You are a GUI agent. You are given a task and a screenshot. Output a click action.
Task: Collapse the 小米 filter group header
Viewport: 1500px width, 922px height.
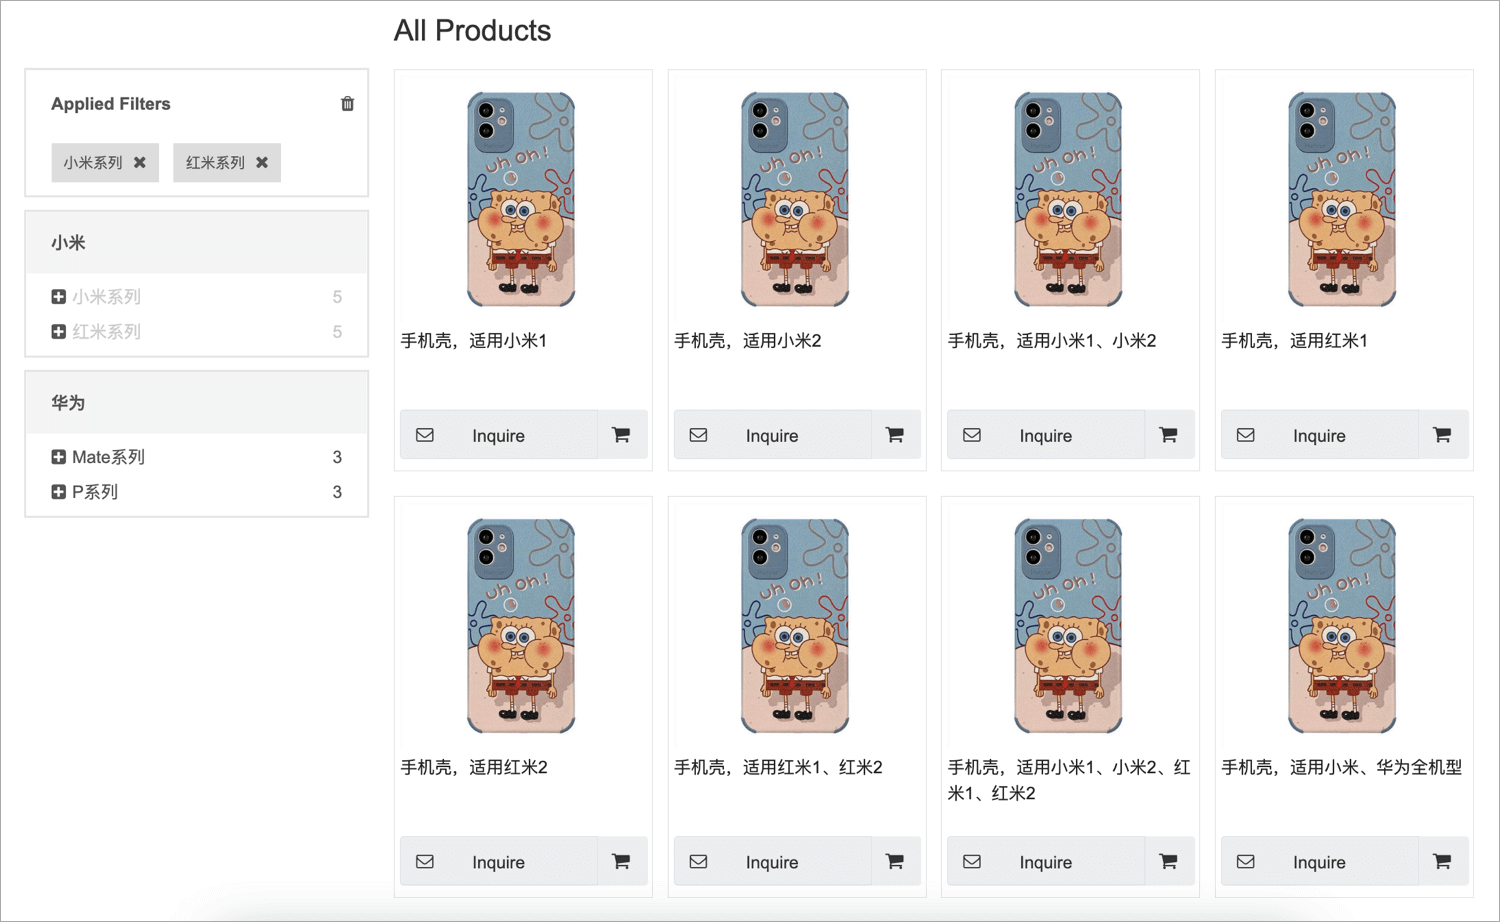[197, 243]
